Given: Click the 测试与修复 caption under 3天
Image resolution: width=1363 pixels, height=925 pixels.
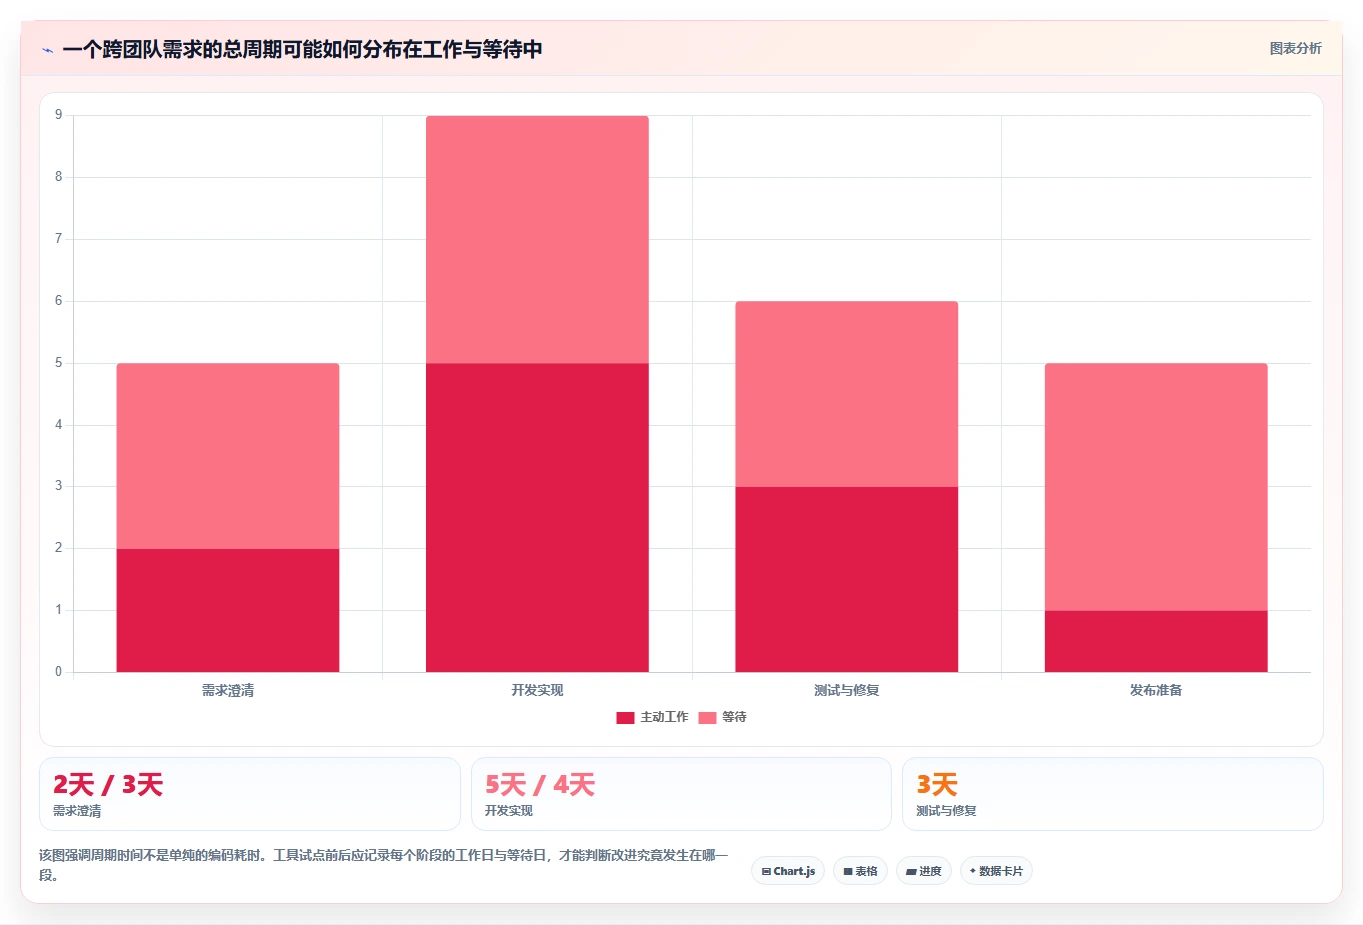Looking at the screenshot, I should [x=946, y=811].
